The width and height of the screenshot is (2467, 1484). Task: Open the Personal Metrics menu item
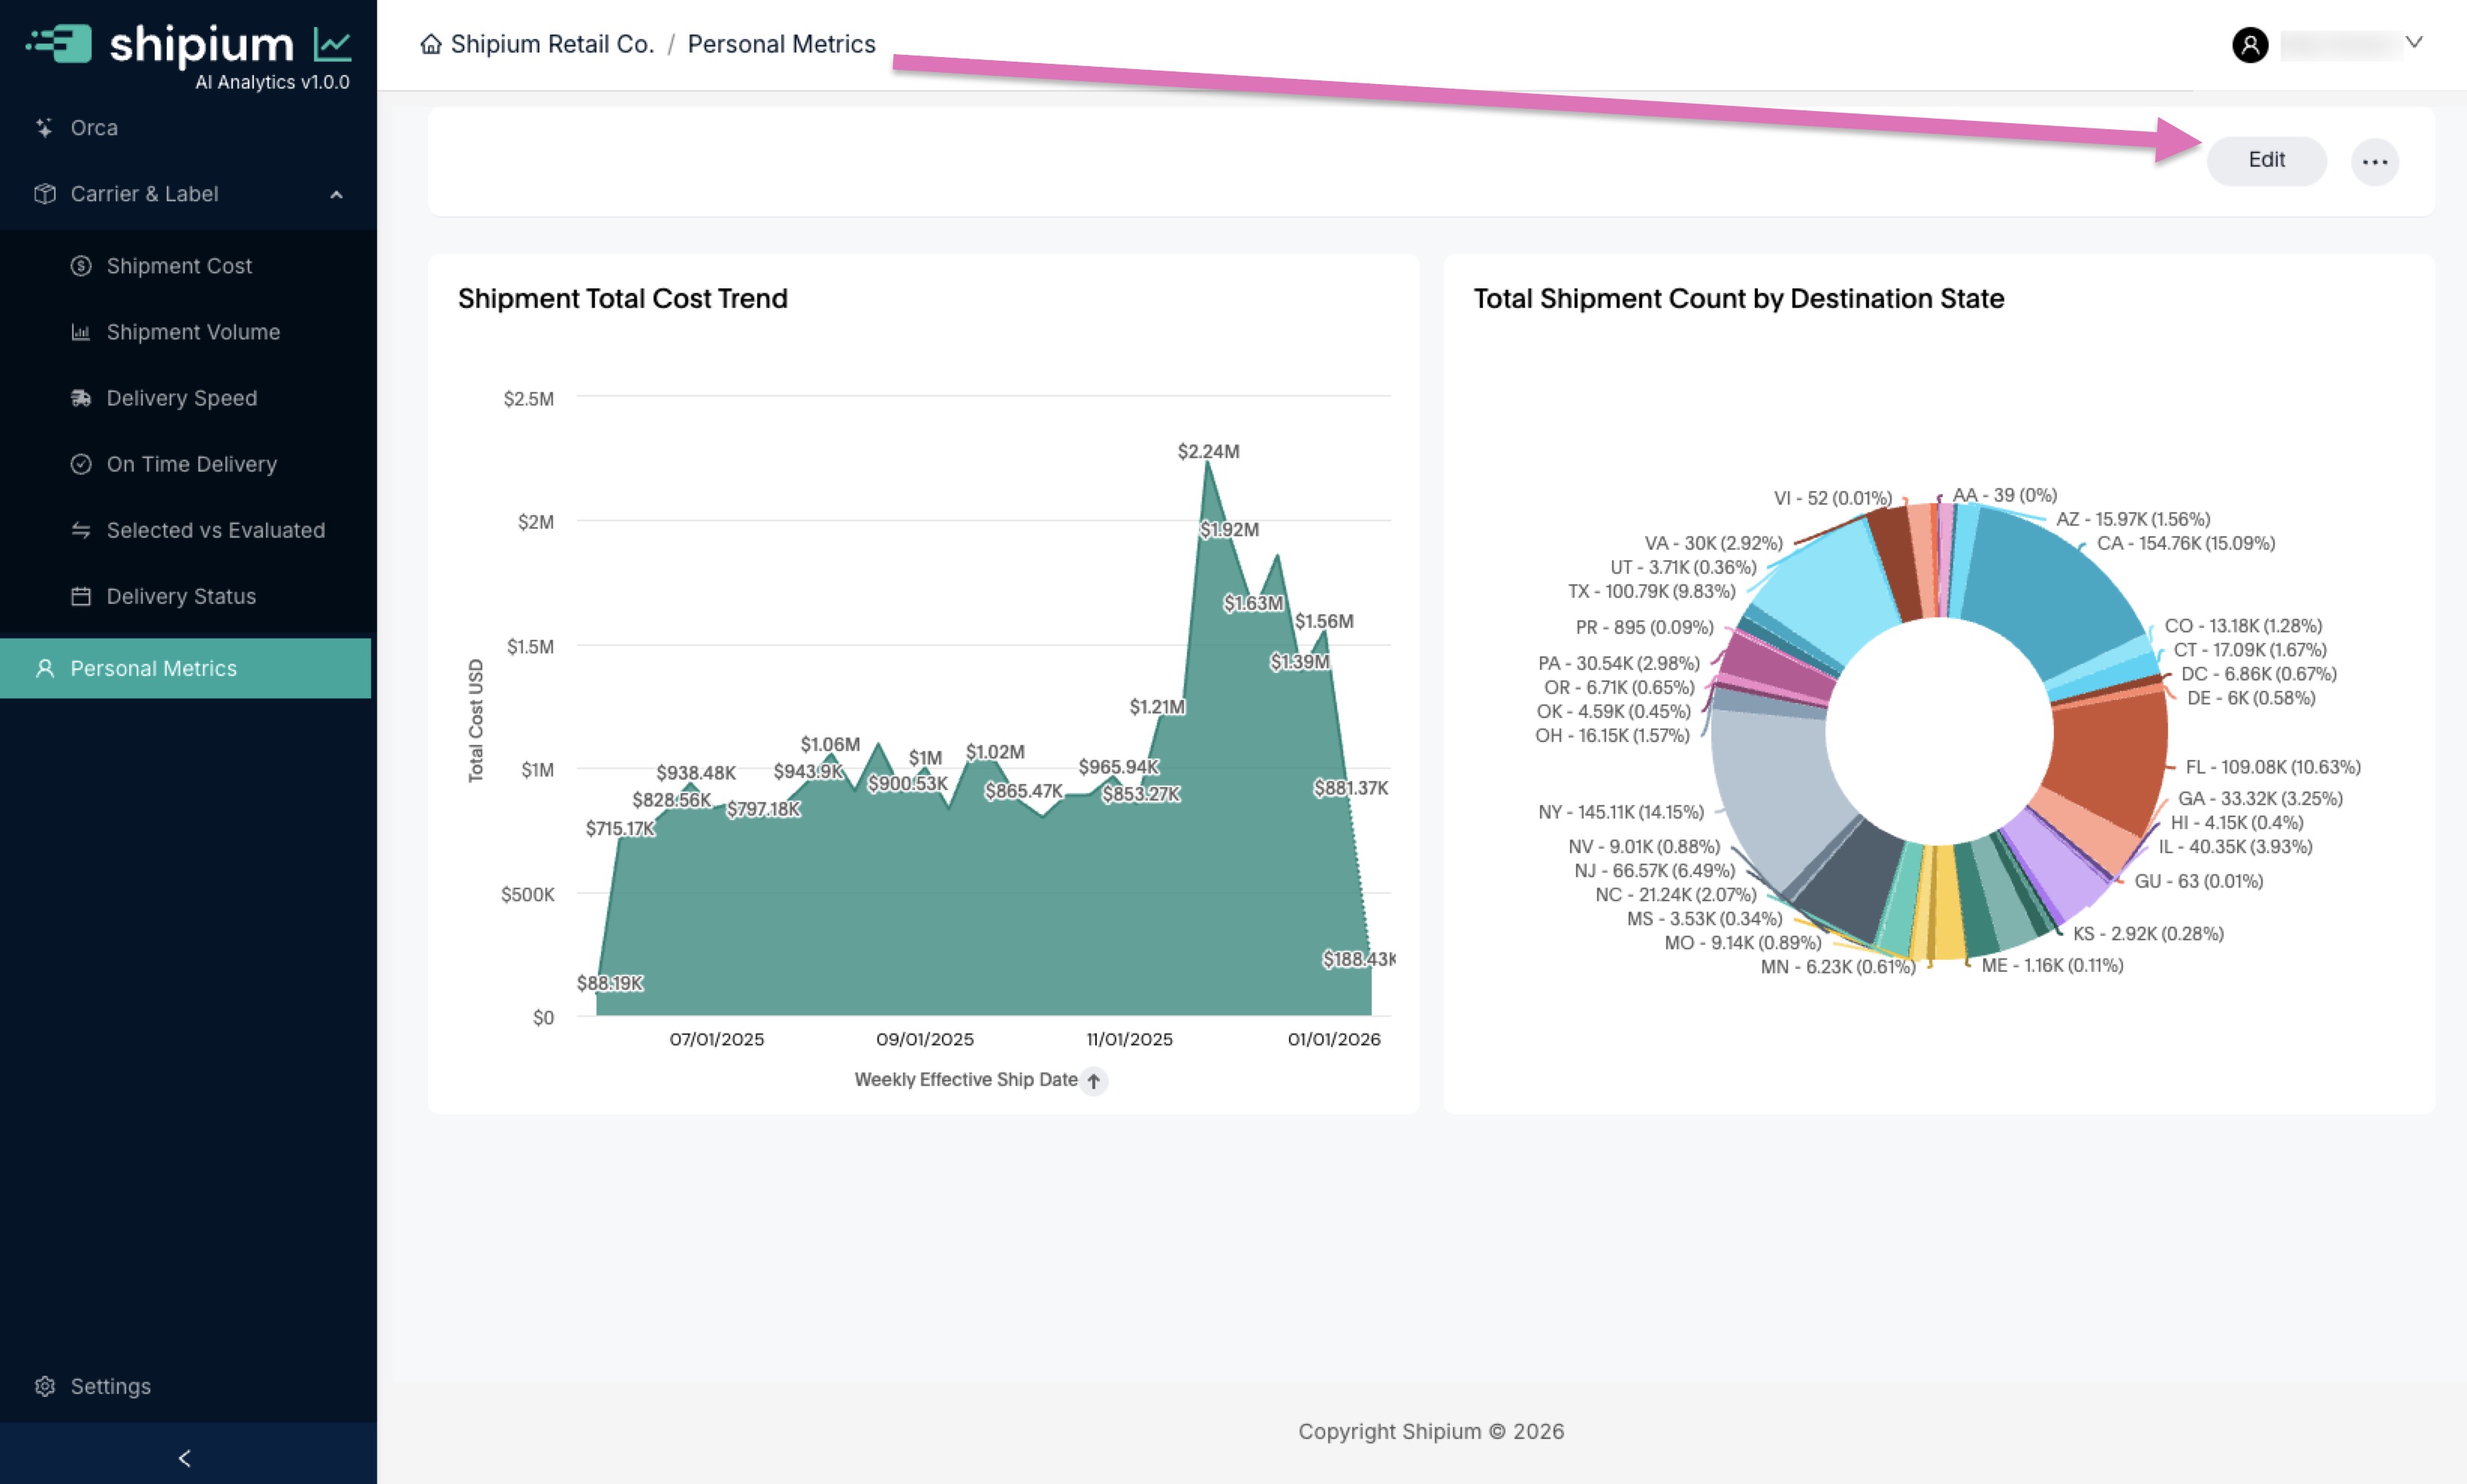[x=153, y=668]
